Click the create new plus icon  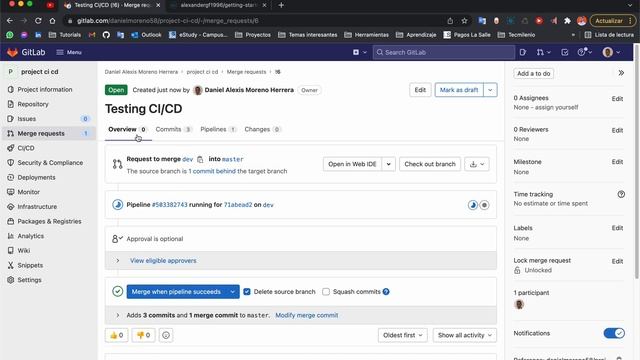(356, 52)
